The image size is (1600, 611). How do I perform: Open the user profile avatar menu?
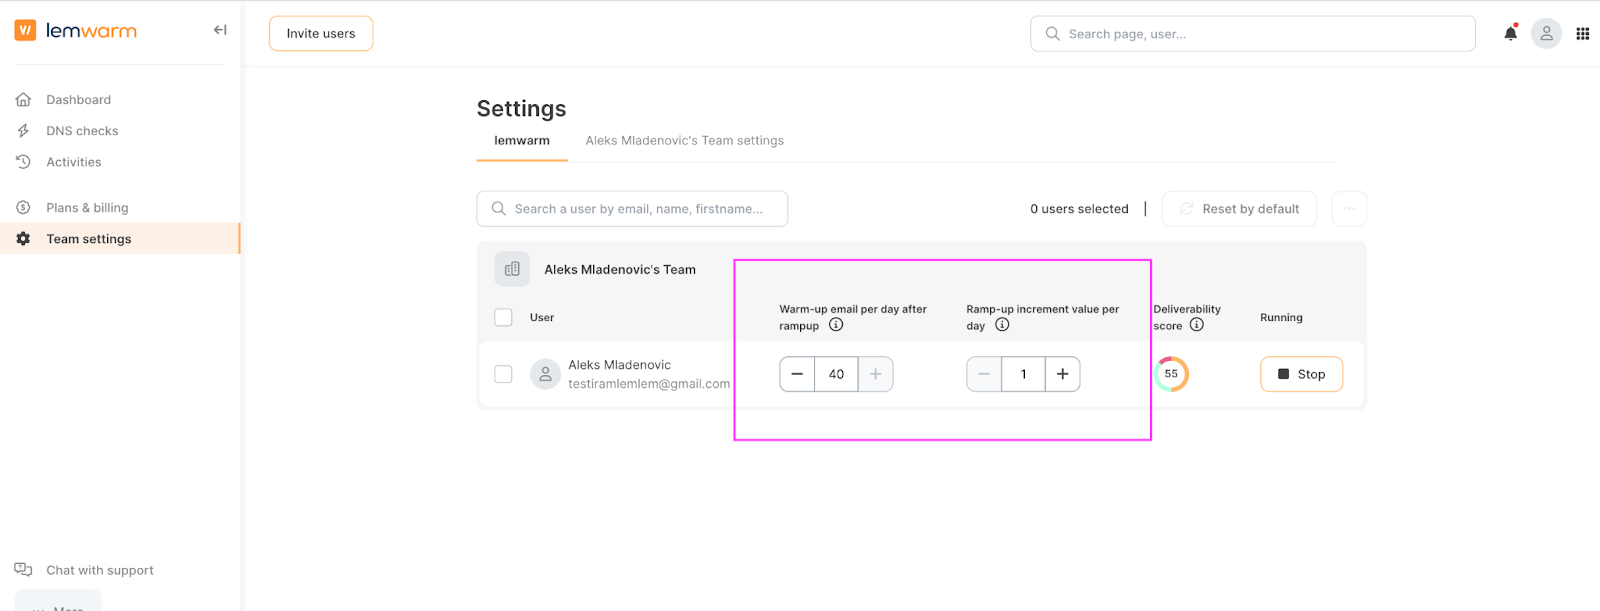1546,34
